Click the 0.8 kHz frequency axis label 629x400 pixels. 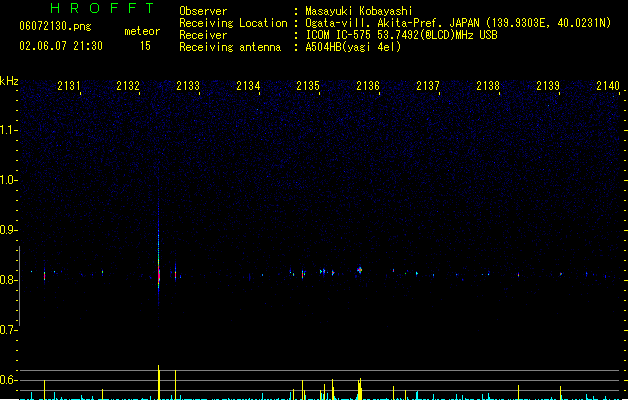(8, 280)
